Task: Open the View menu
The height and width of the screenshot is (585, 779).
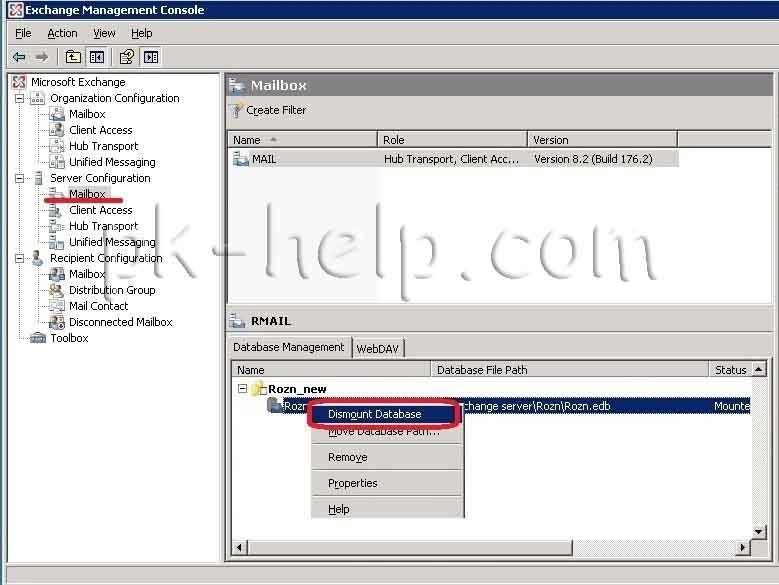Action: (x=104, y=33)
